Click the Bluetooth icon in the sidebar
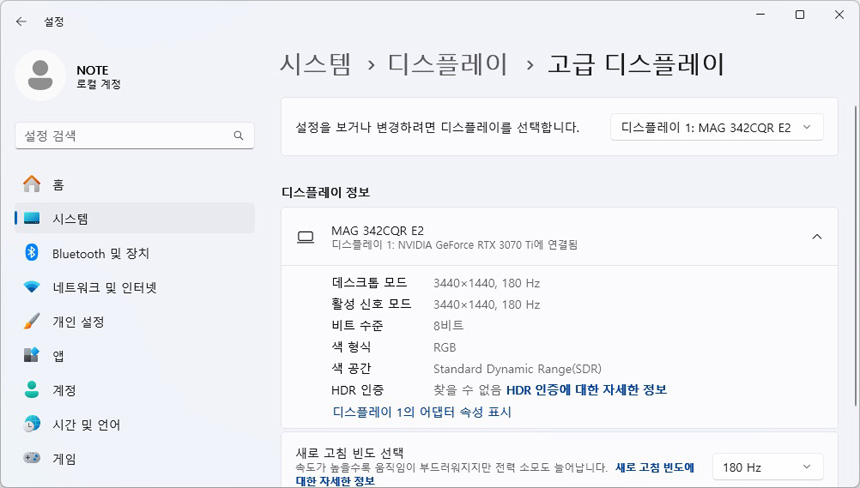The image size is (860, 488). (32, 253)
